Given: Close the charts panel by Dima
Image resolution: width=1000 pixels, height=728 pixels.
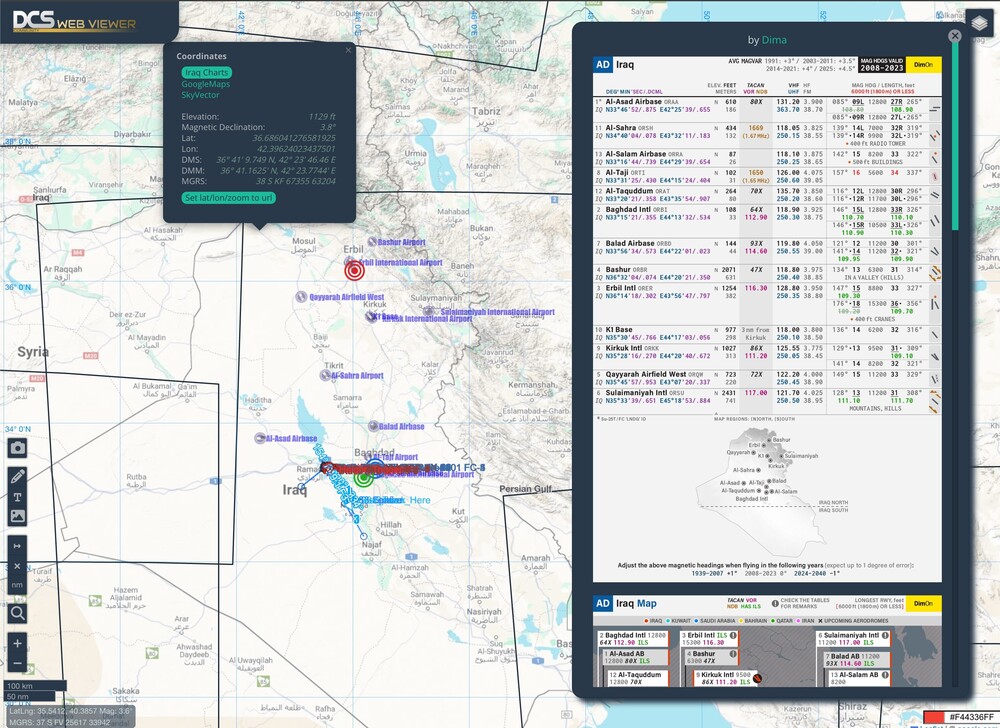Looking at the screenshot, I should pyautogui.click(x=954, y=36).
